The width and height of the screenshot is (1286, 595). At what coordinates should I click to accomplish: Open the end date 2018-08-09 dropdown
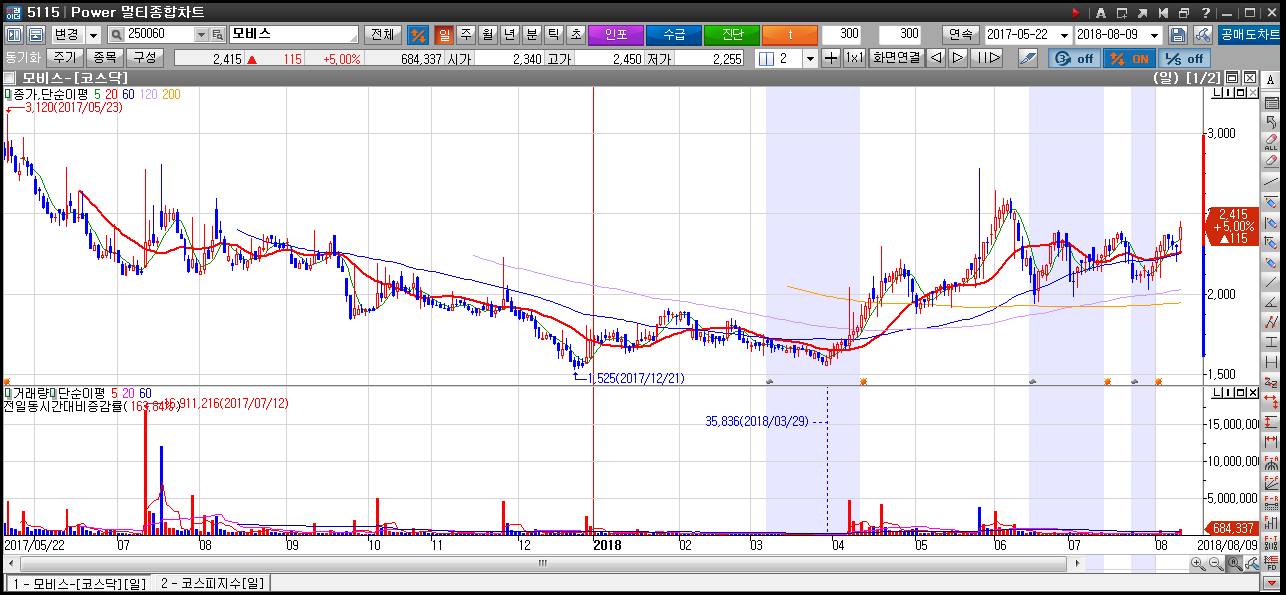point(1156,34)
